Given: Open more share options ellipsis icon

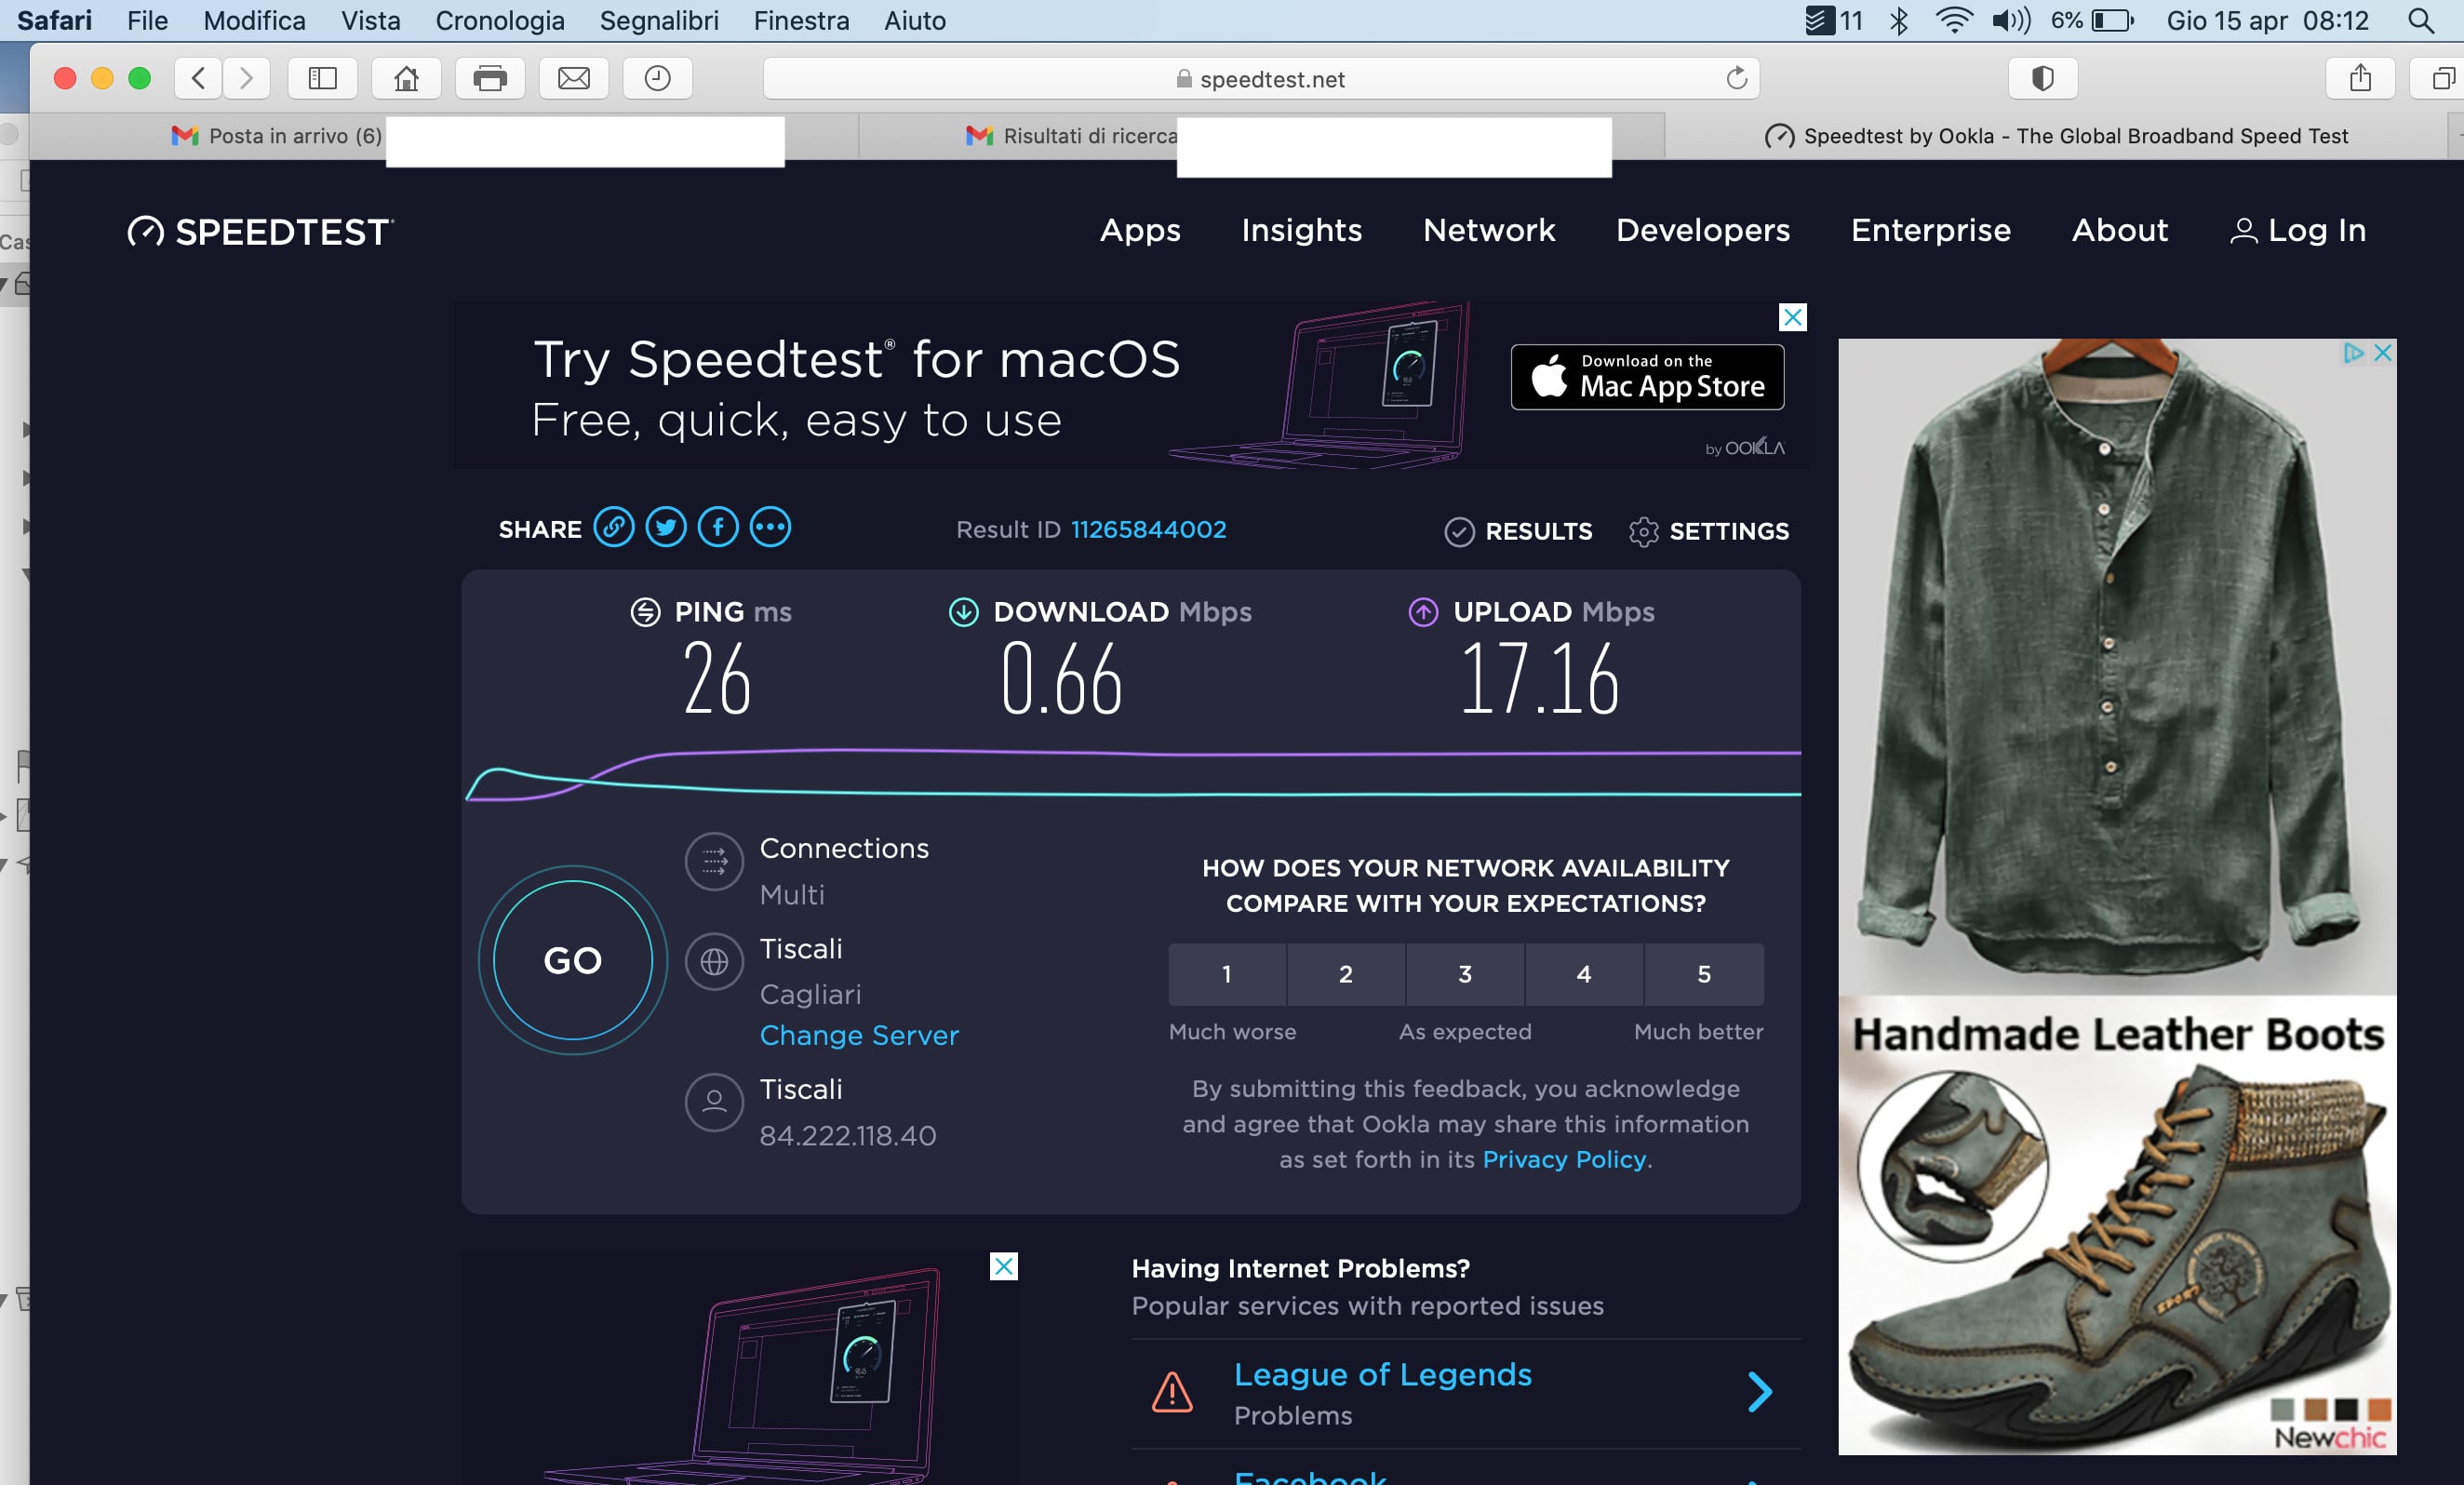Looking at the screenshot, I should point(770,527).
